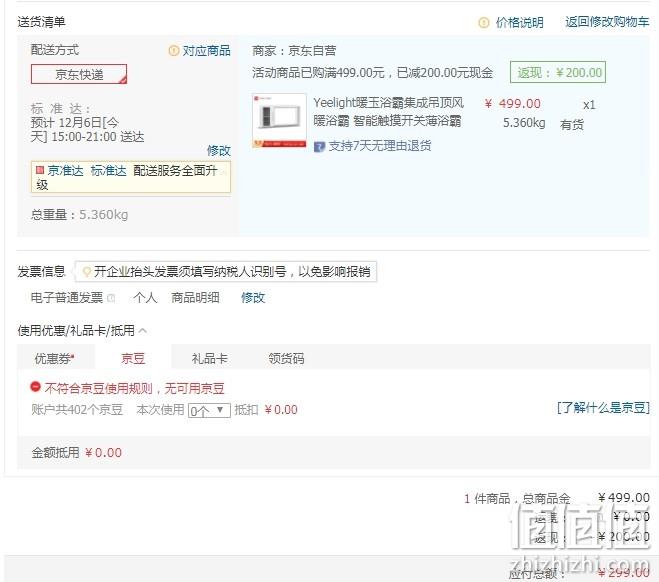Open the 京准达 link
Screen dimensions: 659x582
pyautogui.click(x=66, y=170)
